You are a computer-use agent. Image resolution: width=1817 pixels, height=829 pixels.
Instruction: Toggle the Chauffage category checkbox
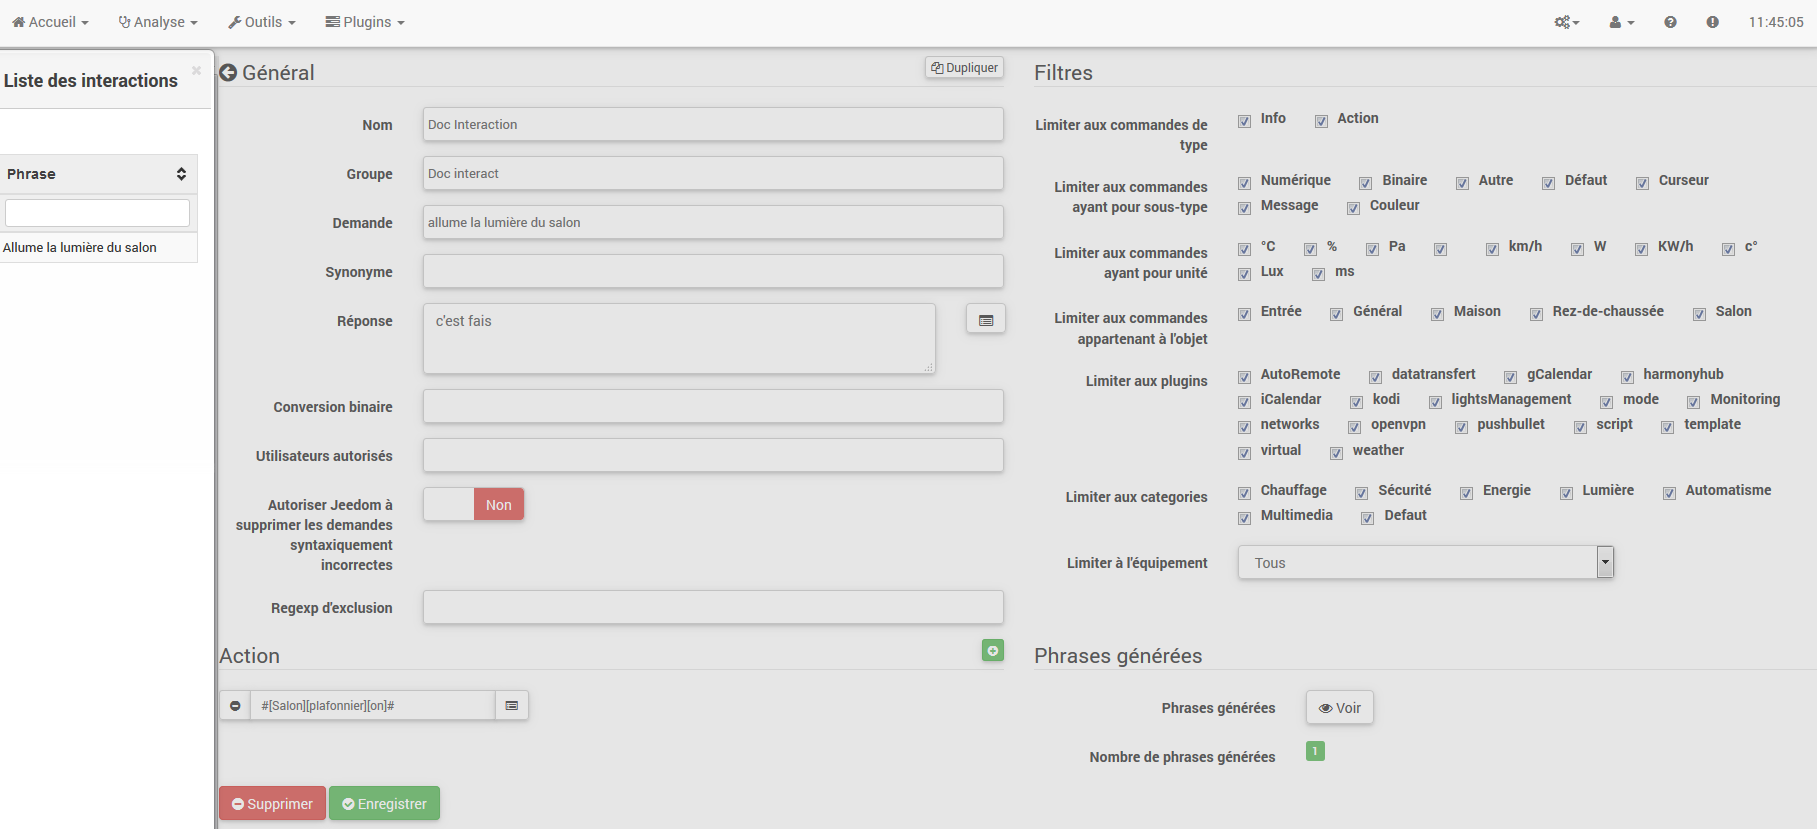[x=1245, y=493]
